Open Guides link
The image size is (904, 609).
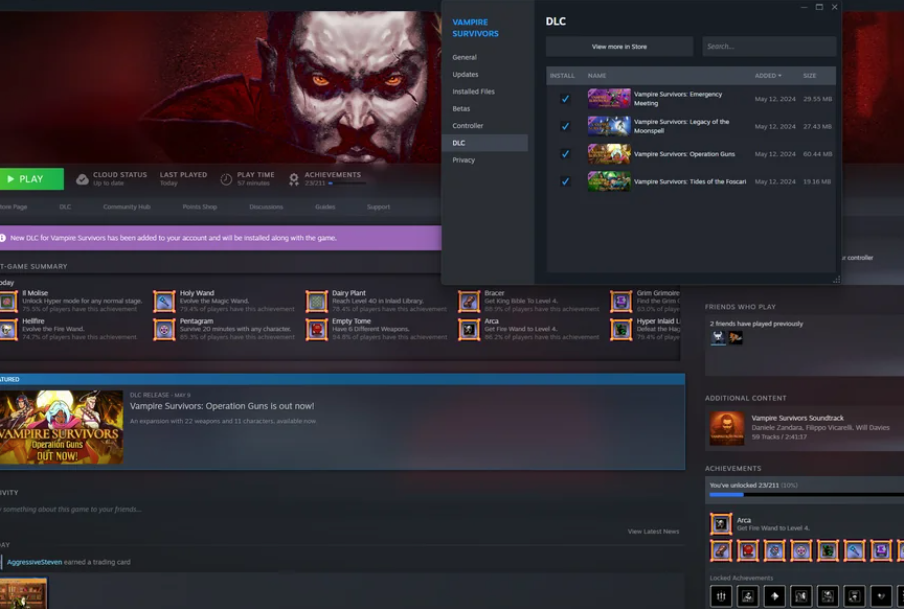(x=325, y=206)
